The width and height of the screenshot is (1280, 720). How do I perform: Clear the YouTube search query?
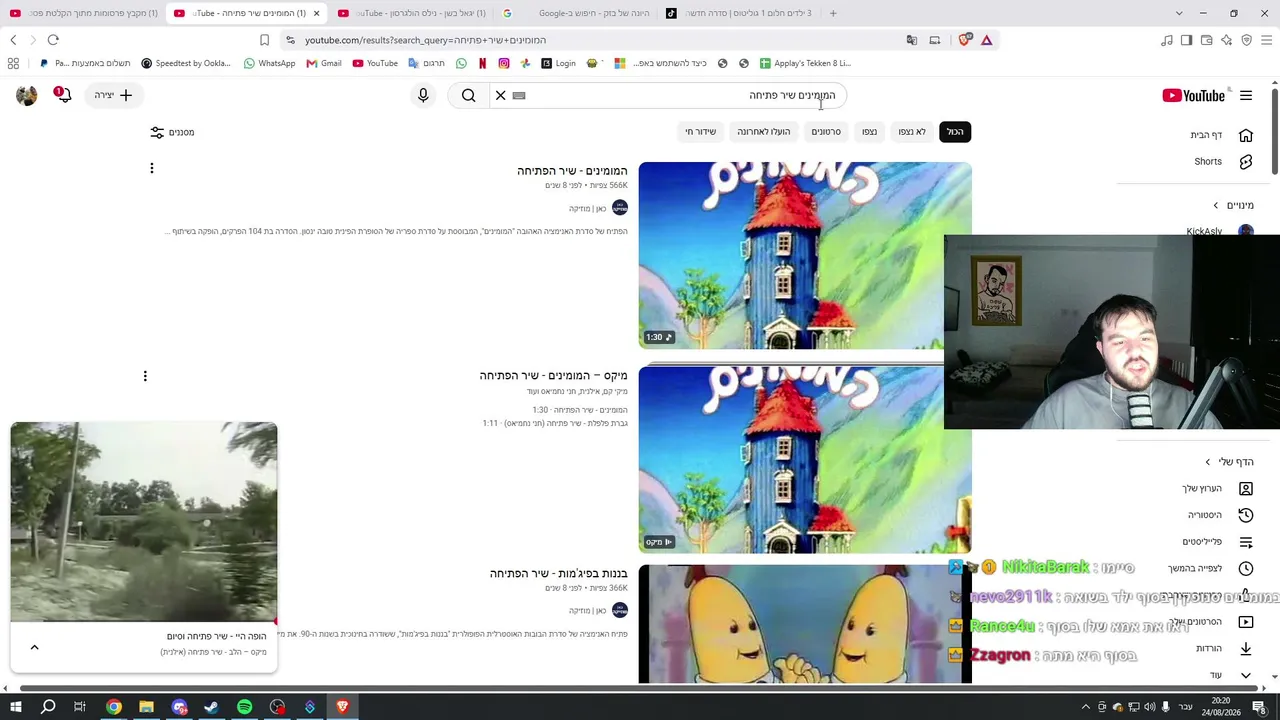click(501, 95)
